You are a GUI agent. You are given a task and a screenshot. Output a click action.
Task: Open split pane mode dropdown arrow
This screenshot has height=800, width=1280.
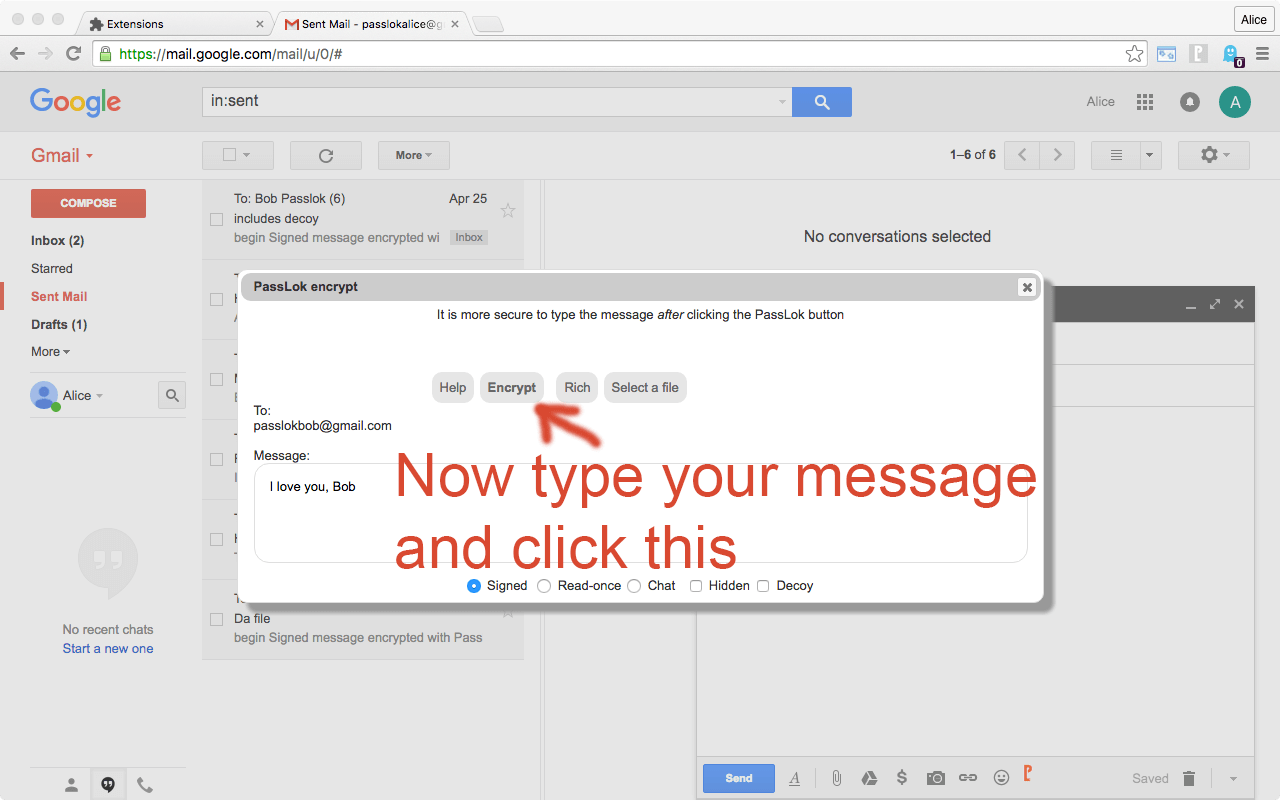pyautogui.click(x=1149, y=155)
